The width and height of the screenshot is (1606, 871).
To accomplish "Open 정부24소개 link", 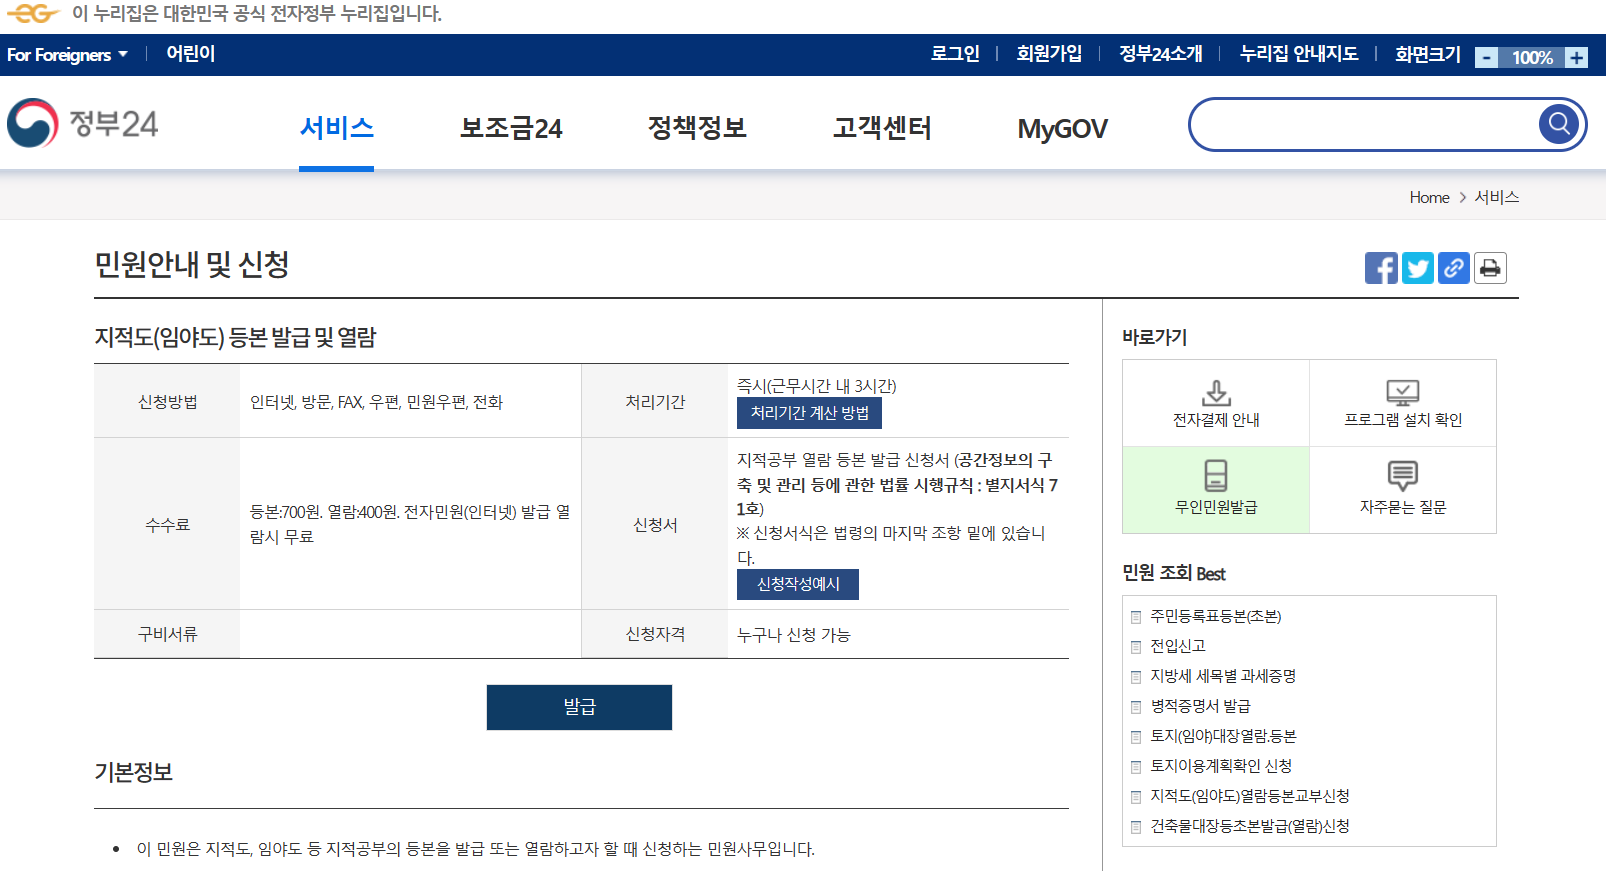I will click(x=1160, y=54).
